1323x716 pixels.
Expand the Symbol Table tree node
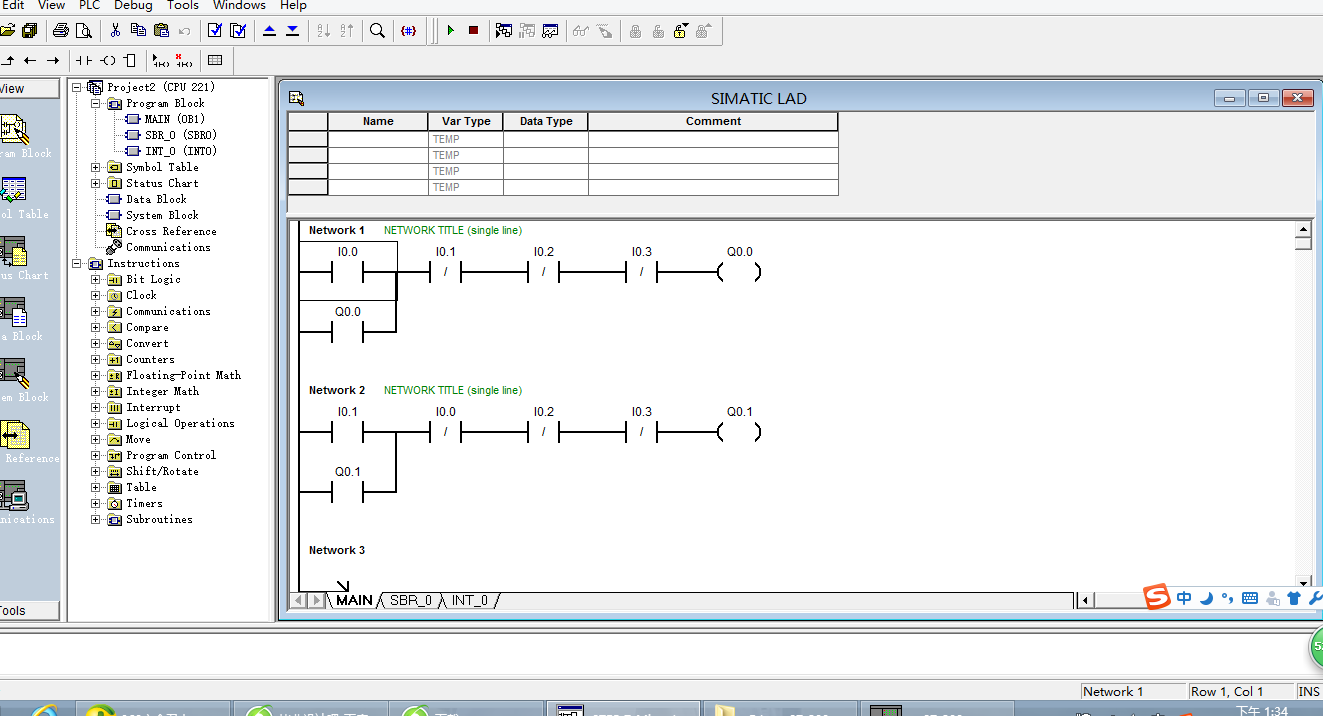(x=96, y=167)
